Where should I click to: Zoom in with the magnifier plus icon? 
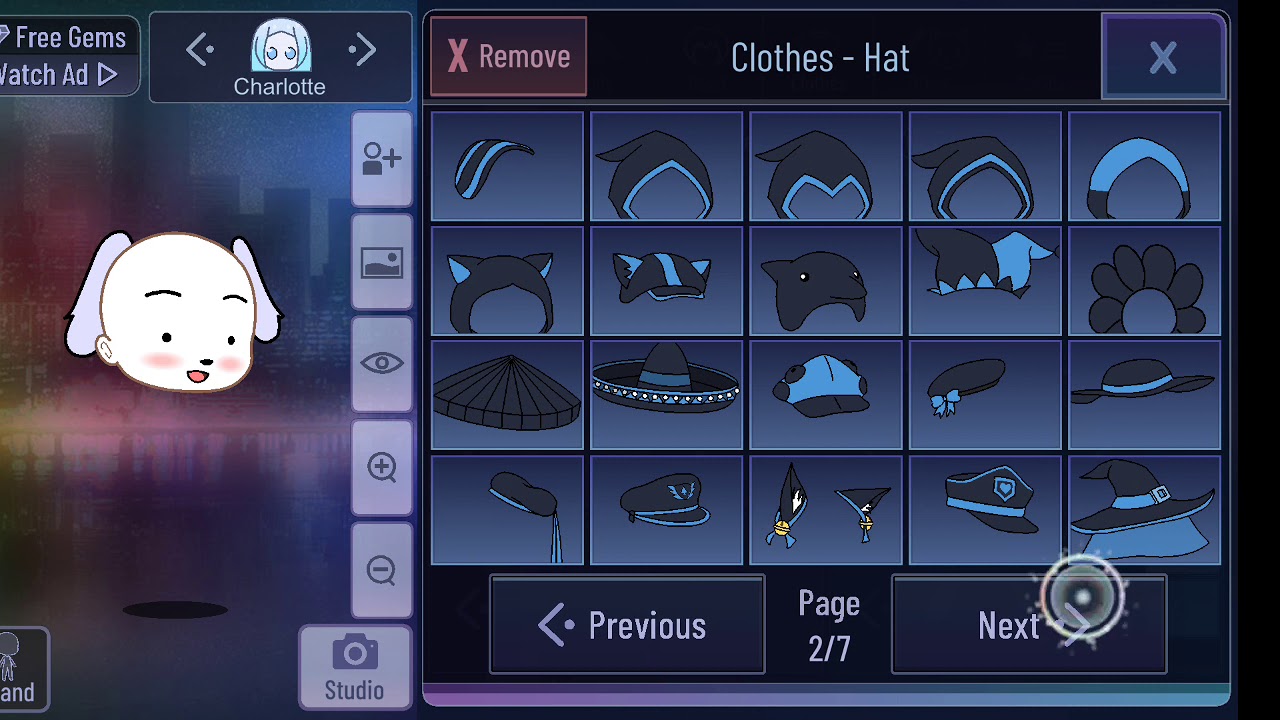point(381,468)
